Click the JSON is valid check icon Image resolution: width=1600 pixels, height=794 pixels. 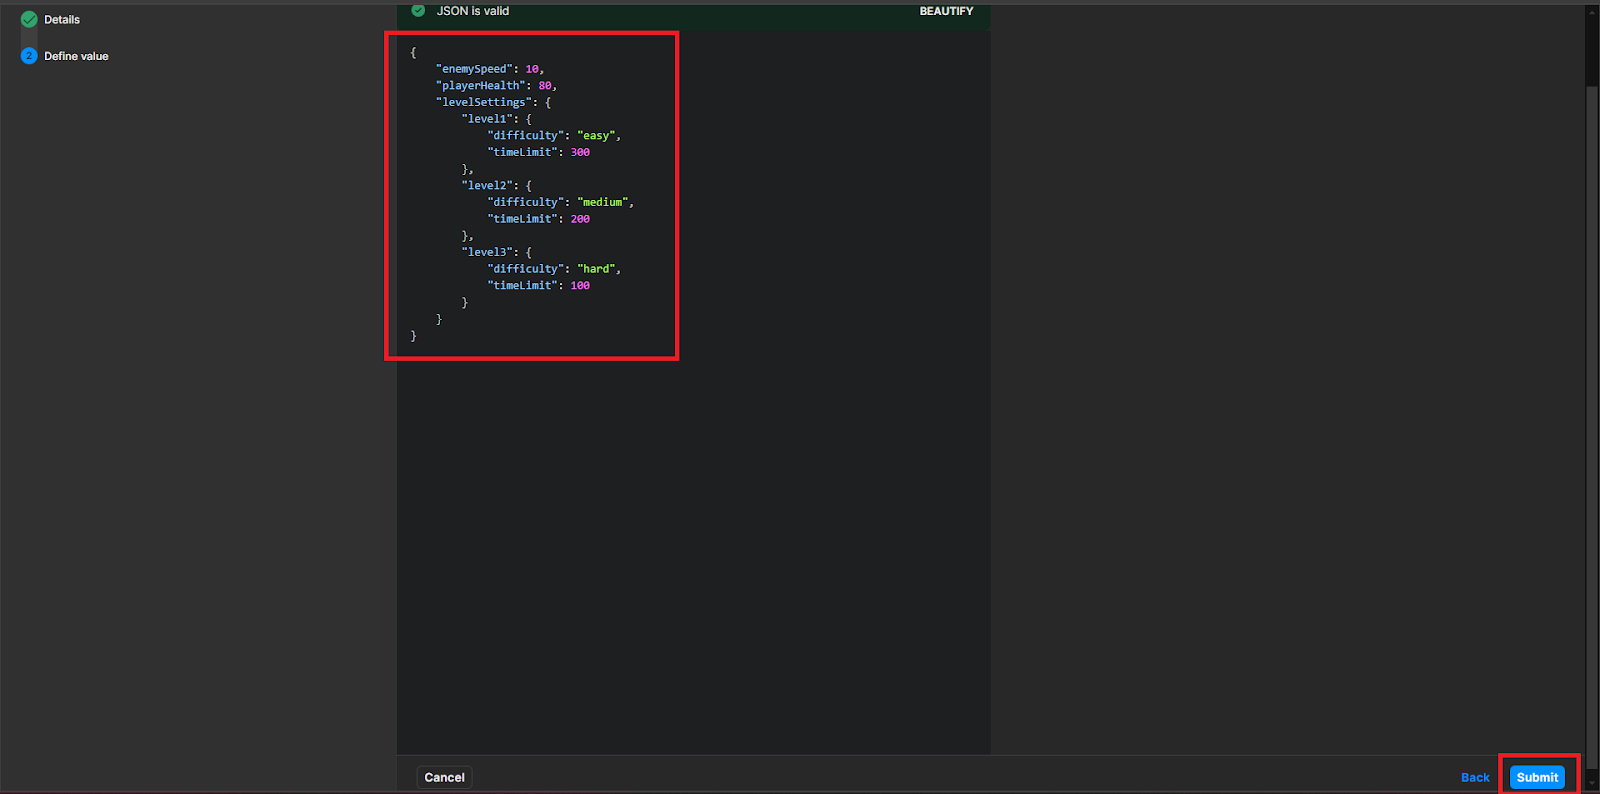(x=418, y=11)
